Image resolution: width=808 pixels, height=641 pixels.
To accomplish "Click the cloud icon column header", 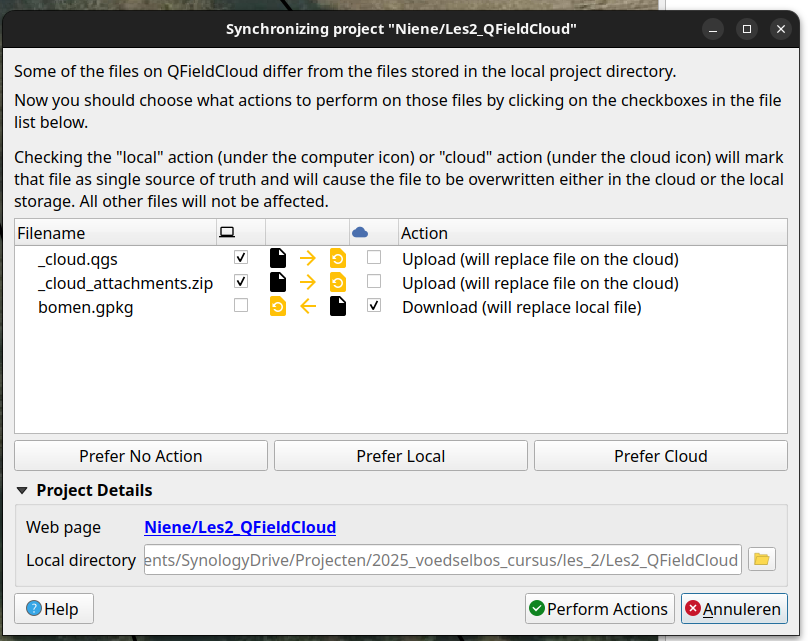I will coord(360,233).
